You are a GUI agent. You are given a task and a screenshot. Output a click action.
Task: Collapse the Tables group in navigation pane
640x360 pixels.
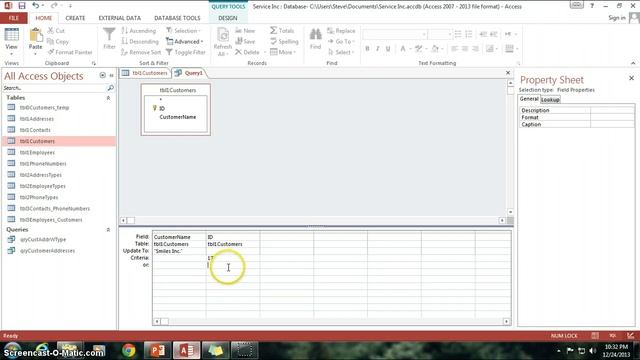(x=108, y=98)
